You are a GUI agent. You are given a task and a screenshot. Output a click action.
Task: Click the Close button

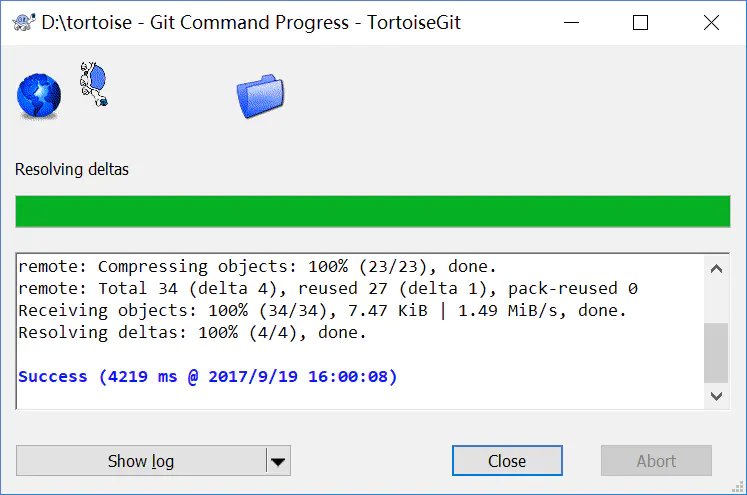[x=507, y=461]
